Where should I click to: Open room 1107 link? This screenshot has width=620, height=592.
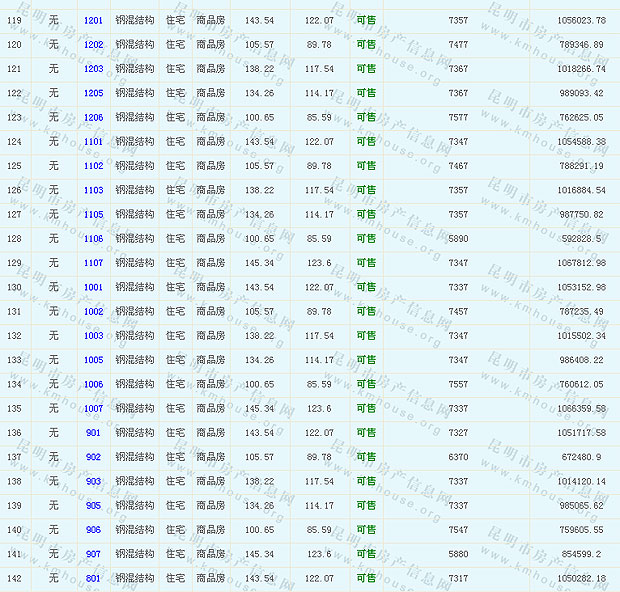(93, 263)
